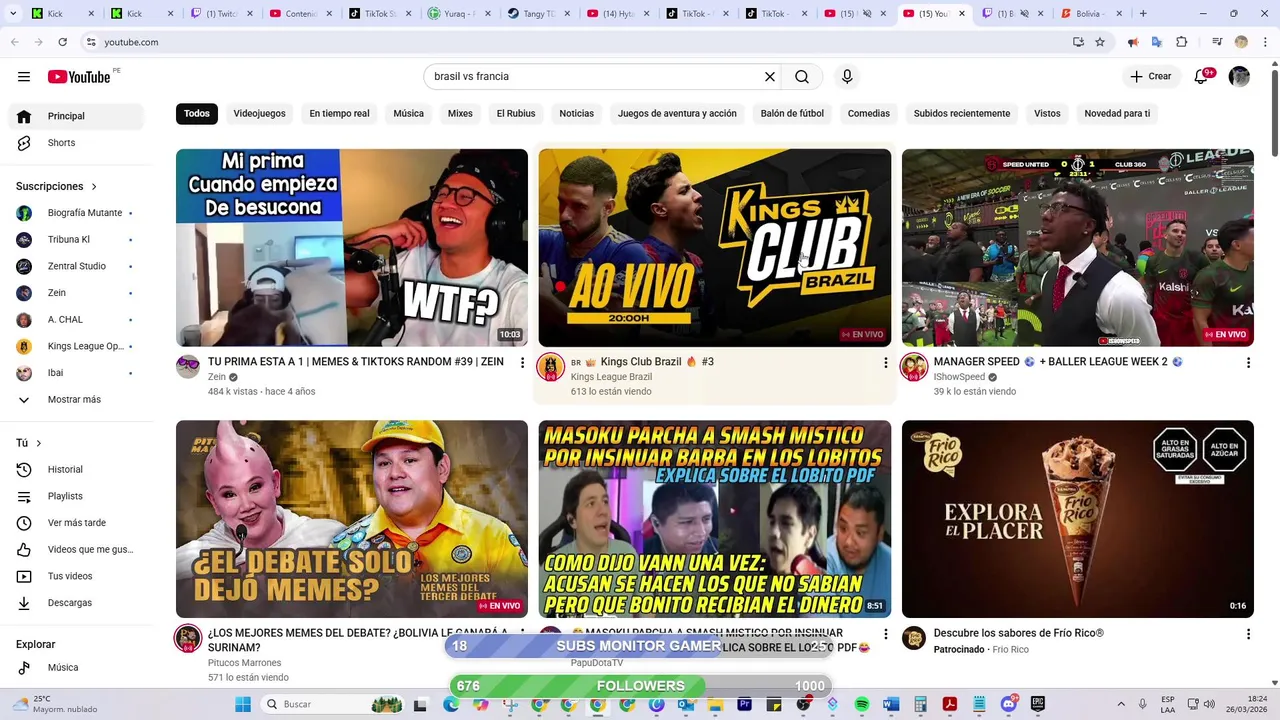The width and height of the screenshot is (1280, 720).
Task: Open the Frío Rico ice cream thumbnail
Action: click(1078, 519)
